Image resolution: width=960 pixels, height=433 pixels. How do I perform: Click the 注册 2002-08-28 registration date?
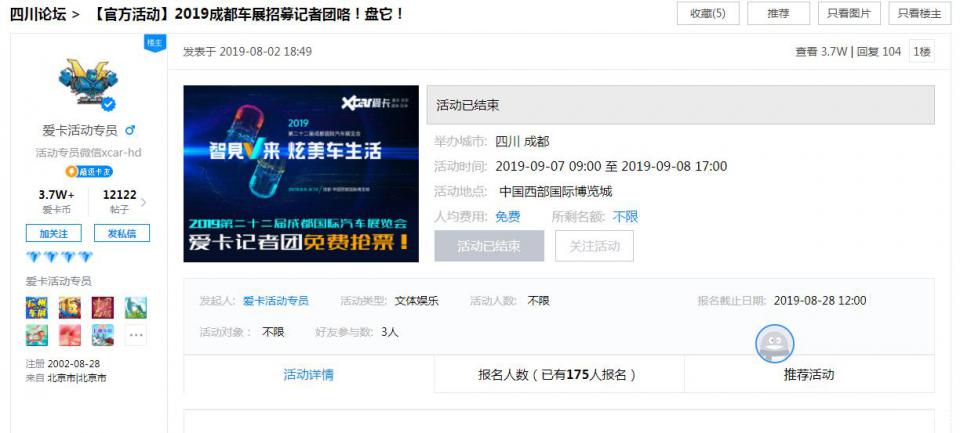coord(62,363)
